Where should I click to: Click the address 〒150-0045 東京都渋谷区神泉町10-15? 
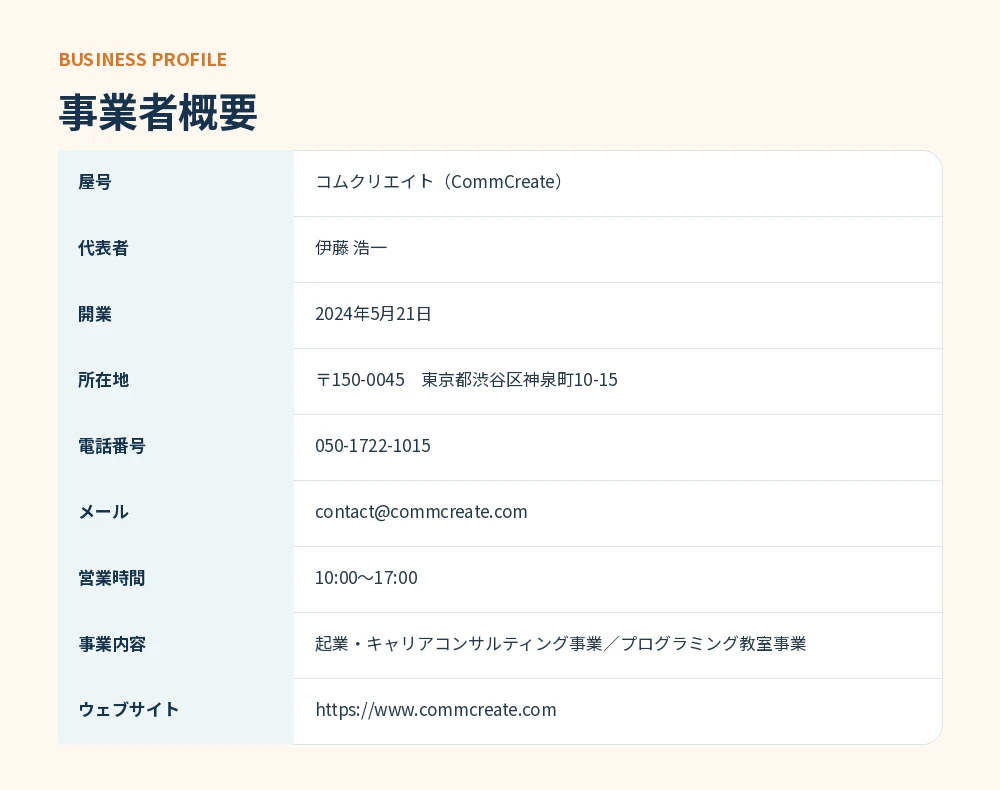click(x=466, y=379)
